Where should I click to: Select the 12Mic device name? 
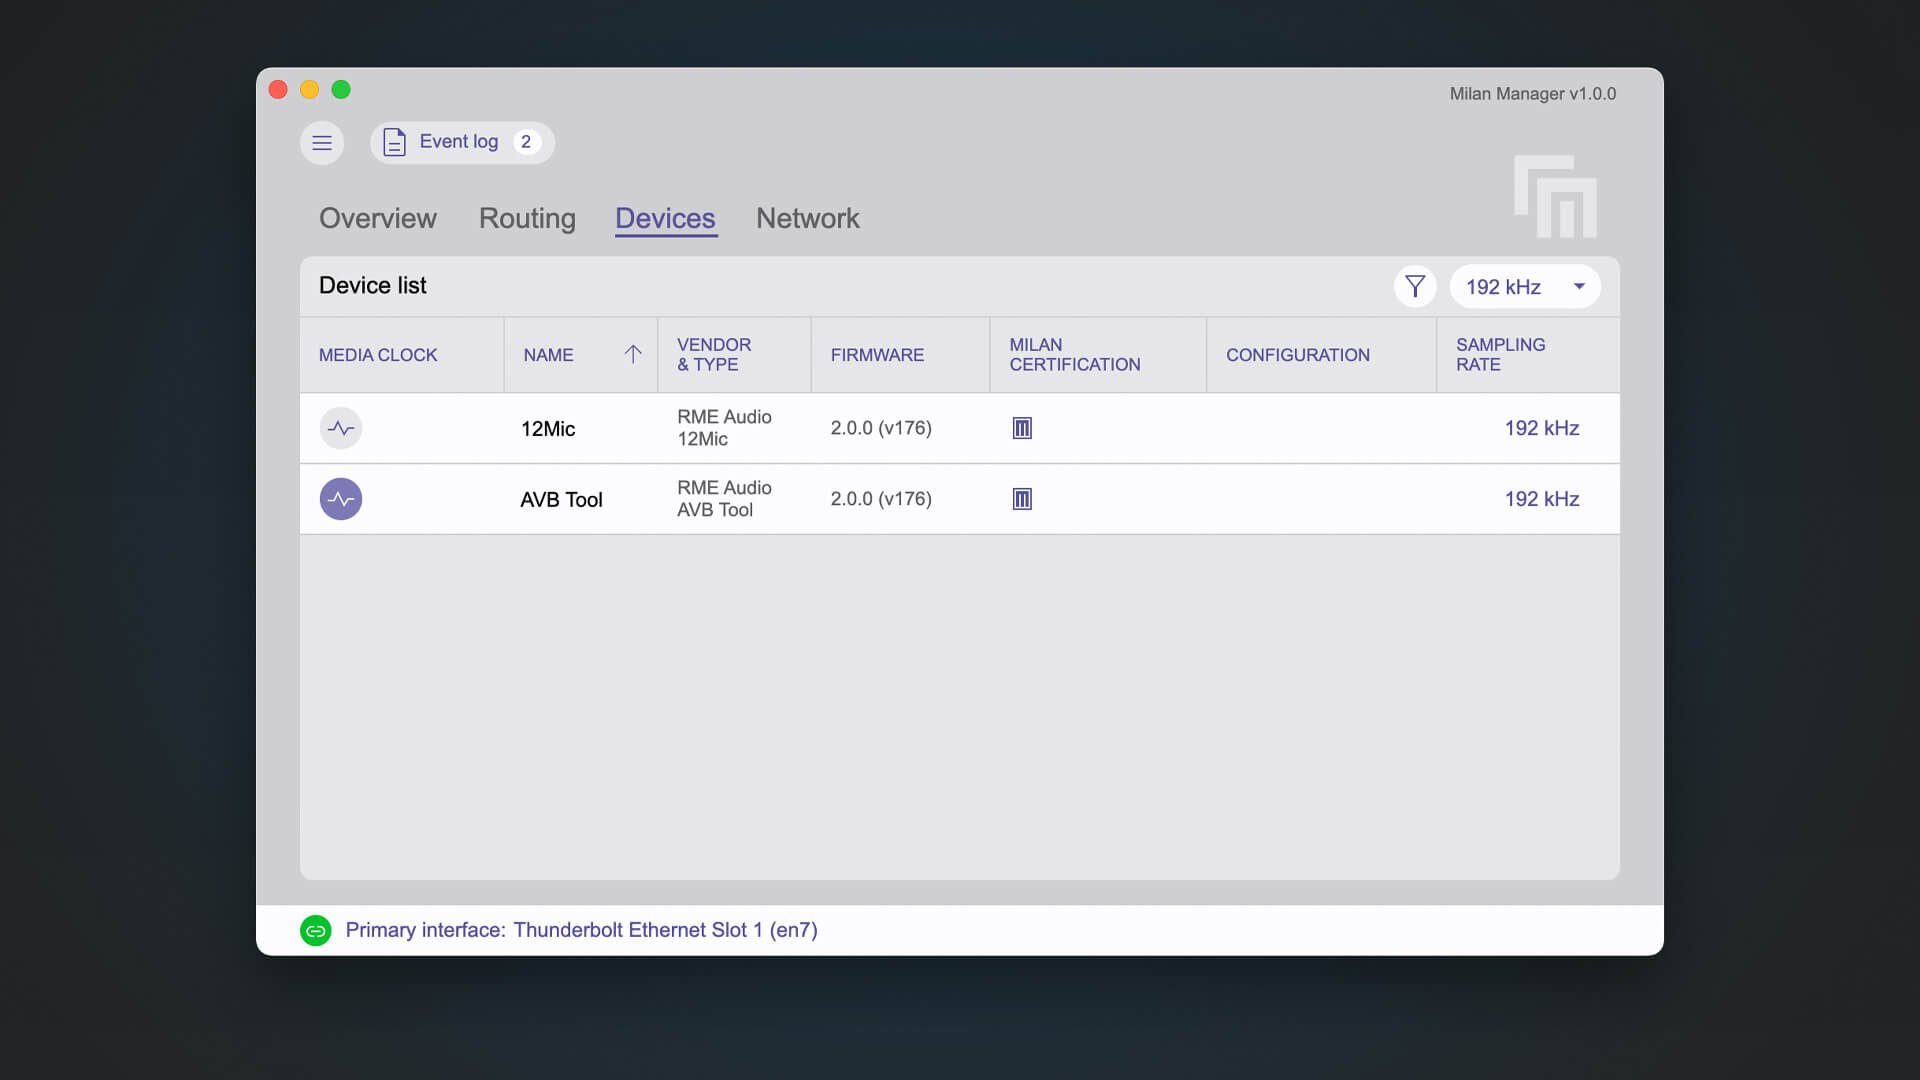pyautogui.click(x=548, y=429)
